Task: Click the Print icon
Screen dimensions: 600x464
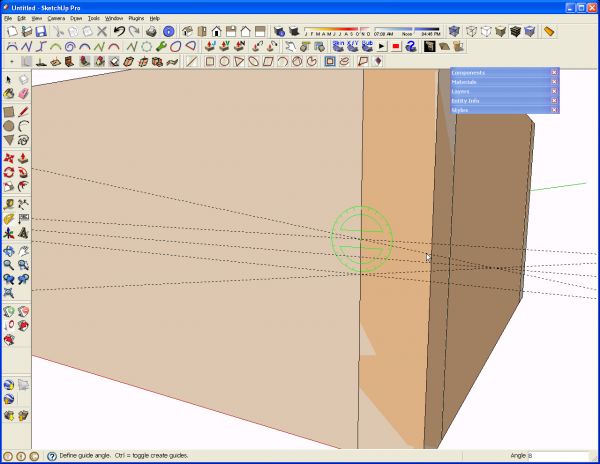Action: (152, 31)
